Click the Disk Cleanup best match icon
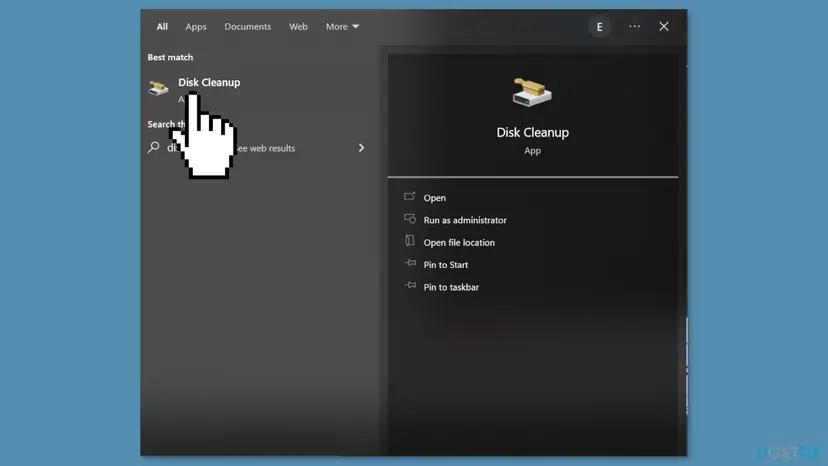This screenshot has width=828, height=466. click(x=158, y=88)
